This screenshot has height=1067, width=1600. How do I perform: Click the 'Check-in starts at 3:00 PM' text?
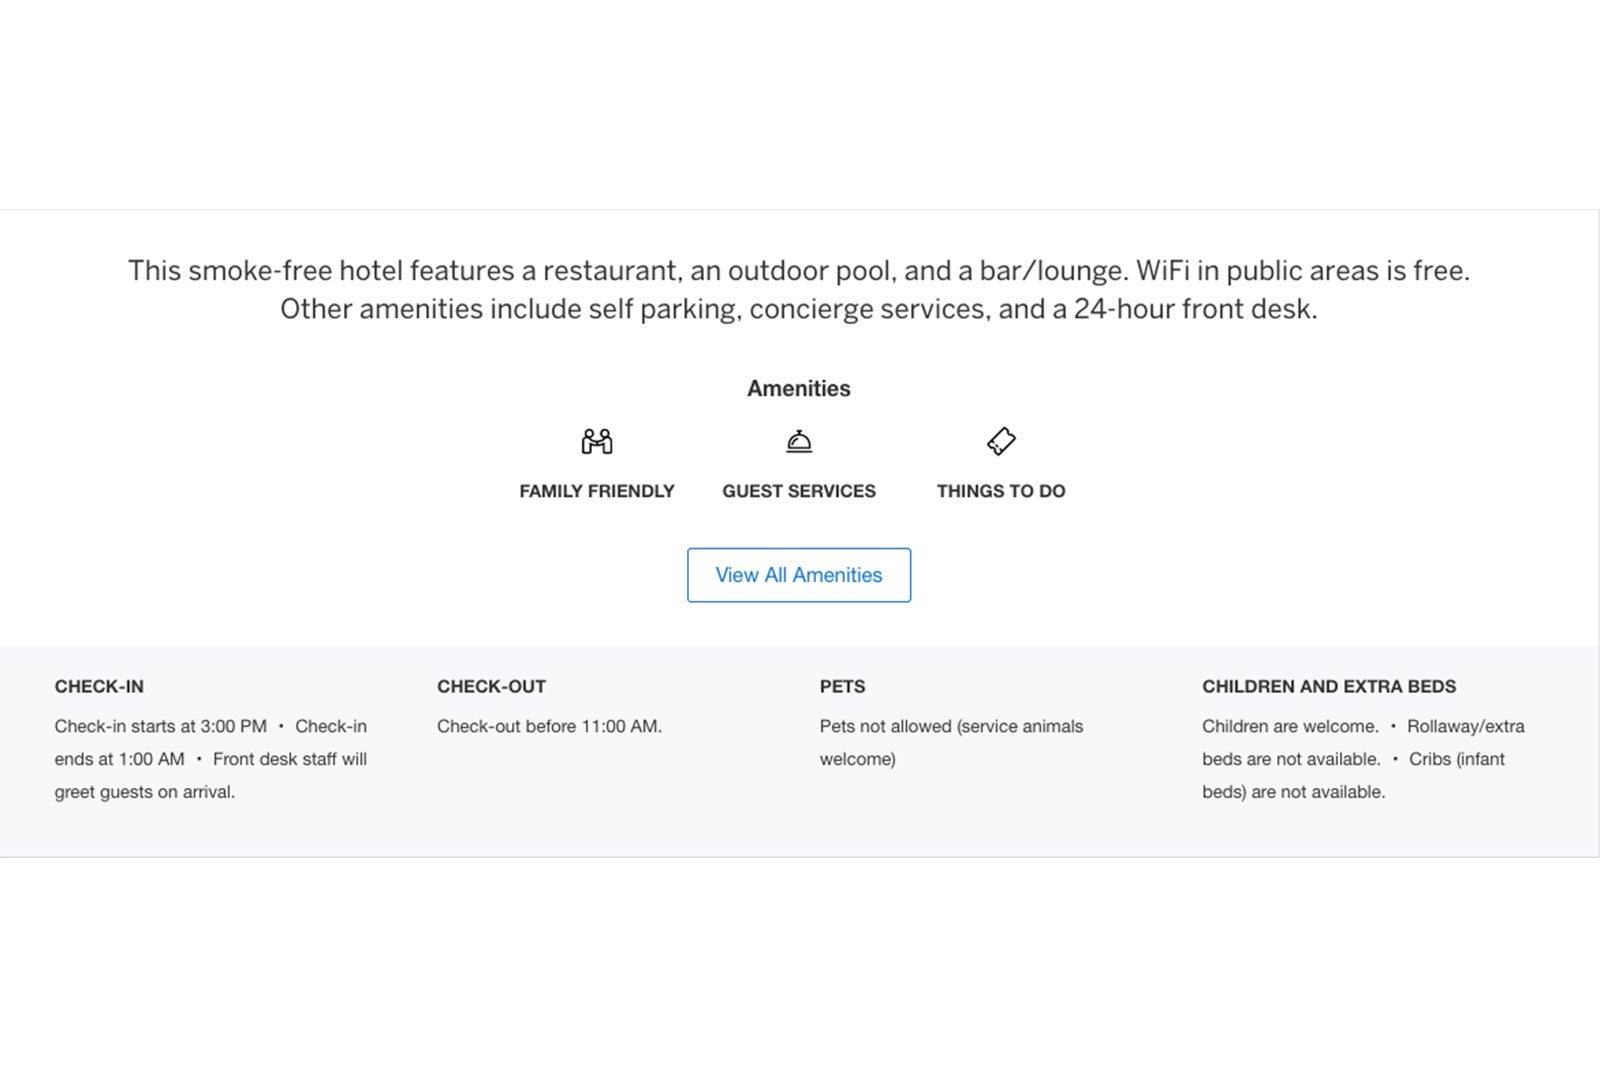coord(161,727)
